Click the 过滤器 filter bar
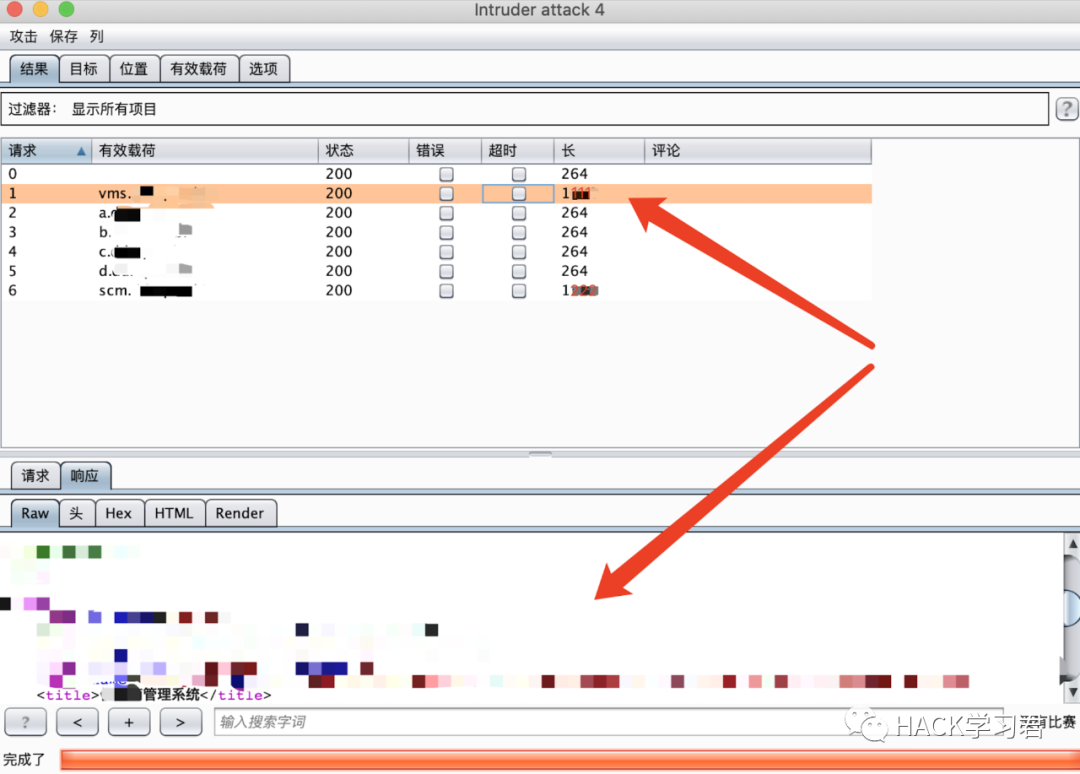 (525, 109)
